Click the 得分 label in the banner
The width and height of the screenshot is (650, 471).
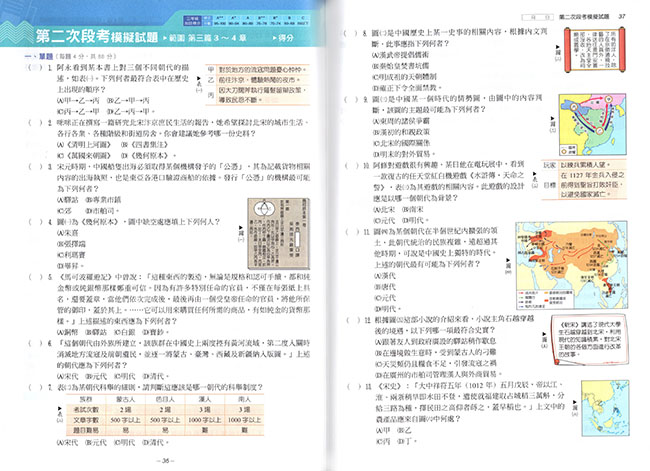[285, 38]
